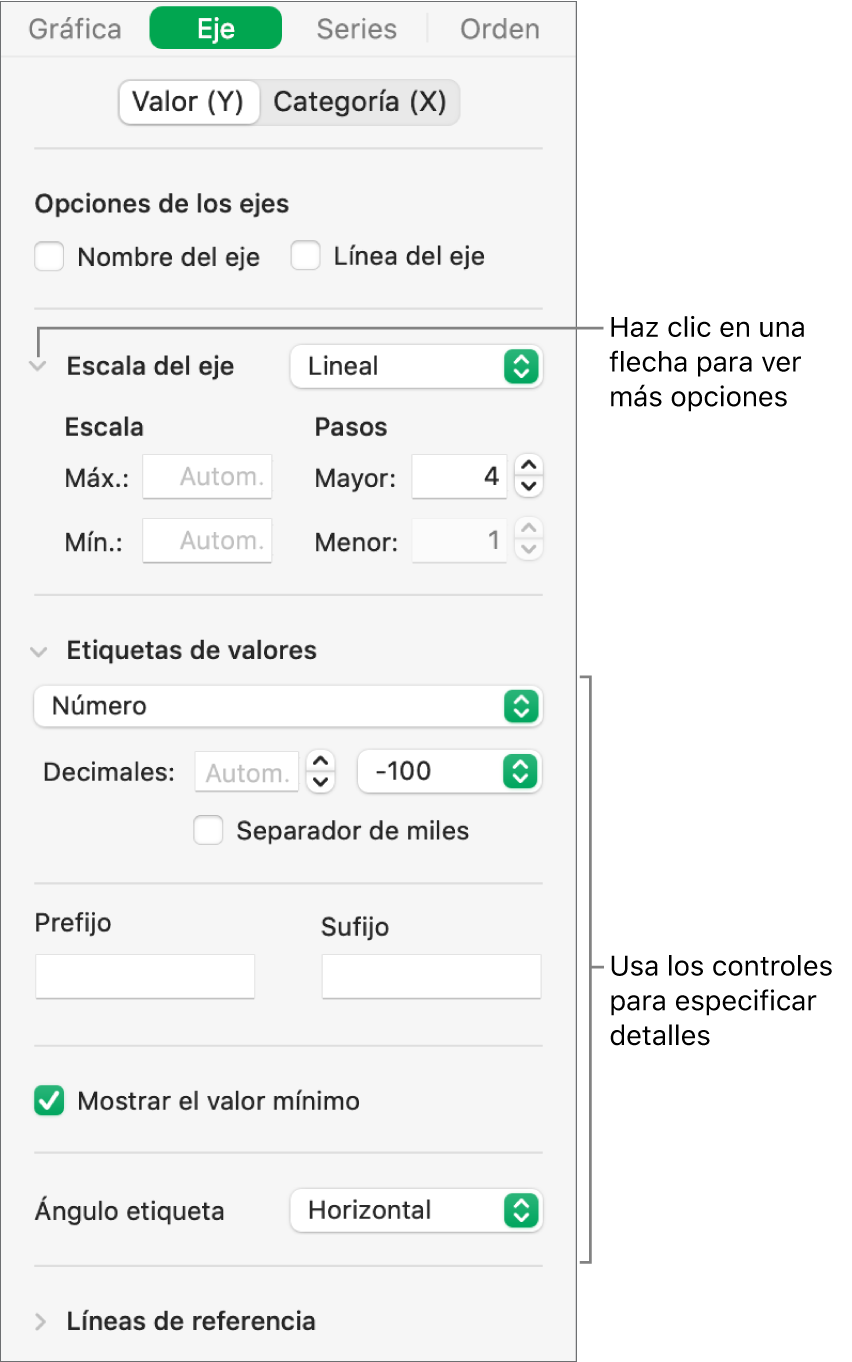This screenshot has height=1362, width=852.
Task: Open the Número format dropdown
Action: pos(287,707)
